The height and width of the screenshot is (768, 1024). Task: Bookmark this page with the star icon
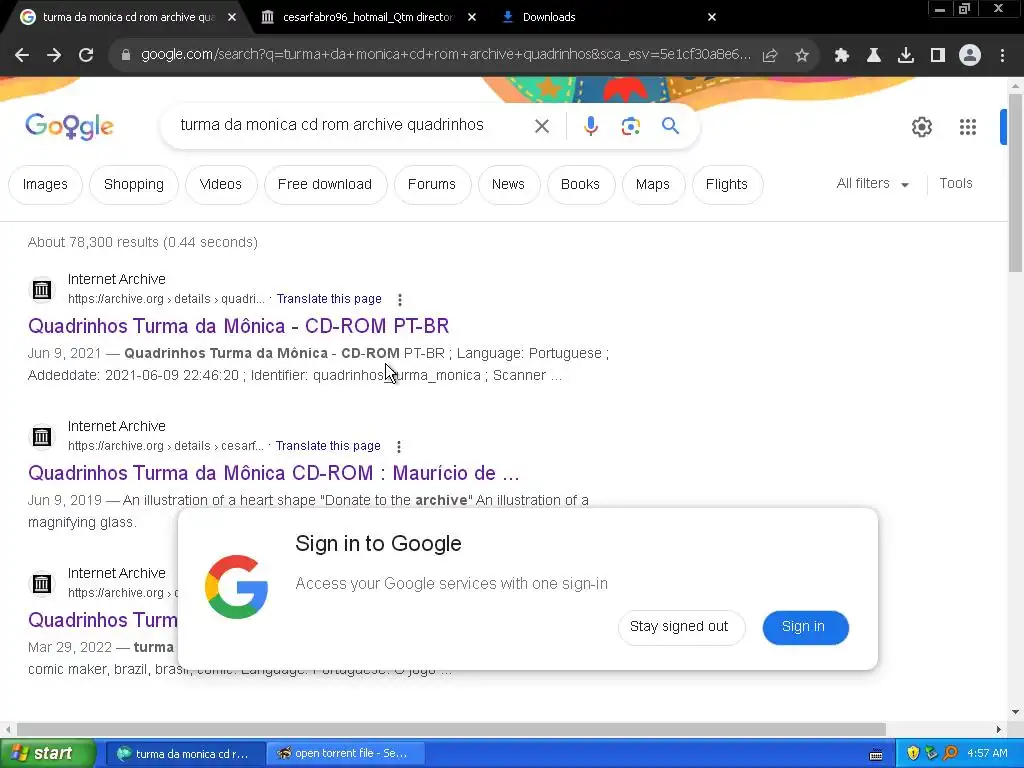(x=802, y=56)
